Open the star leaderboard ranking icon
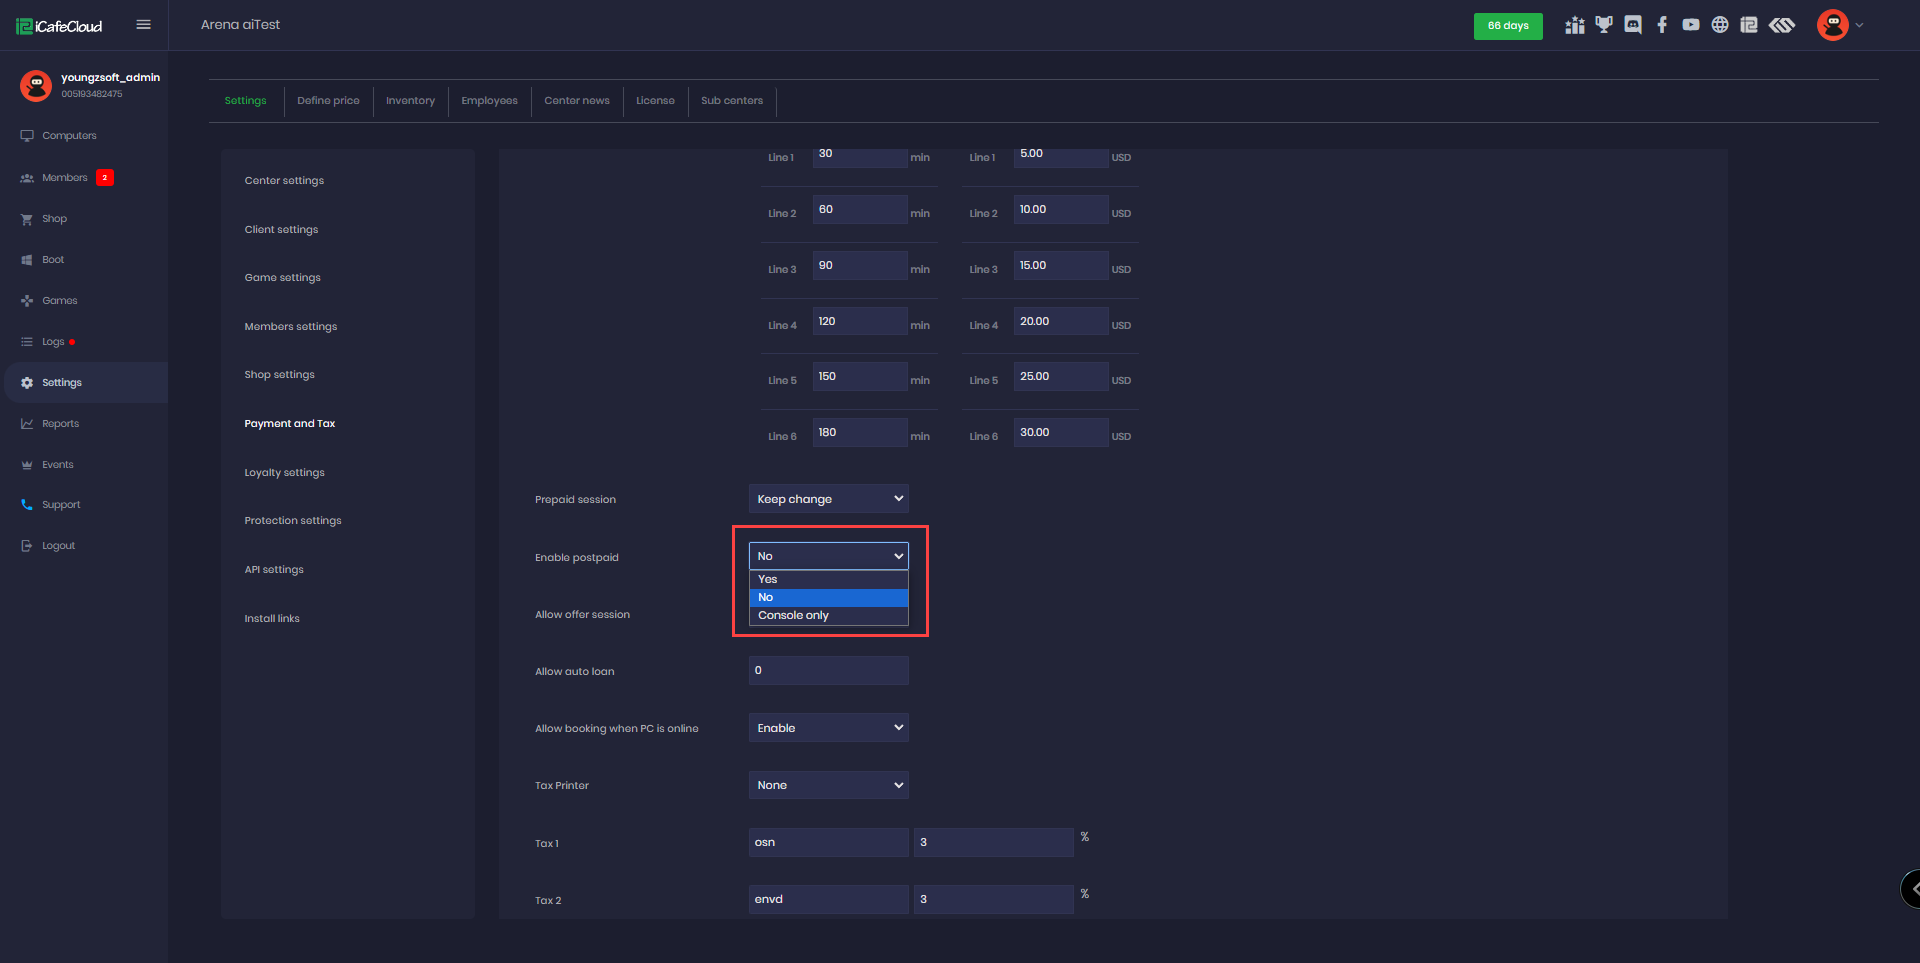Viewport: 1920px width, 963px height. [x=1575, y=25]
